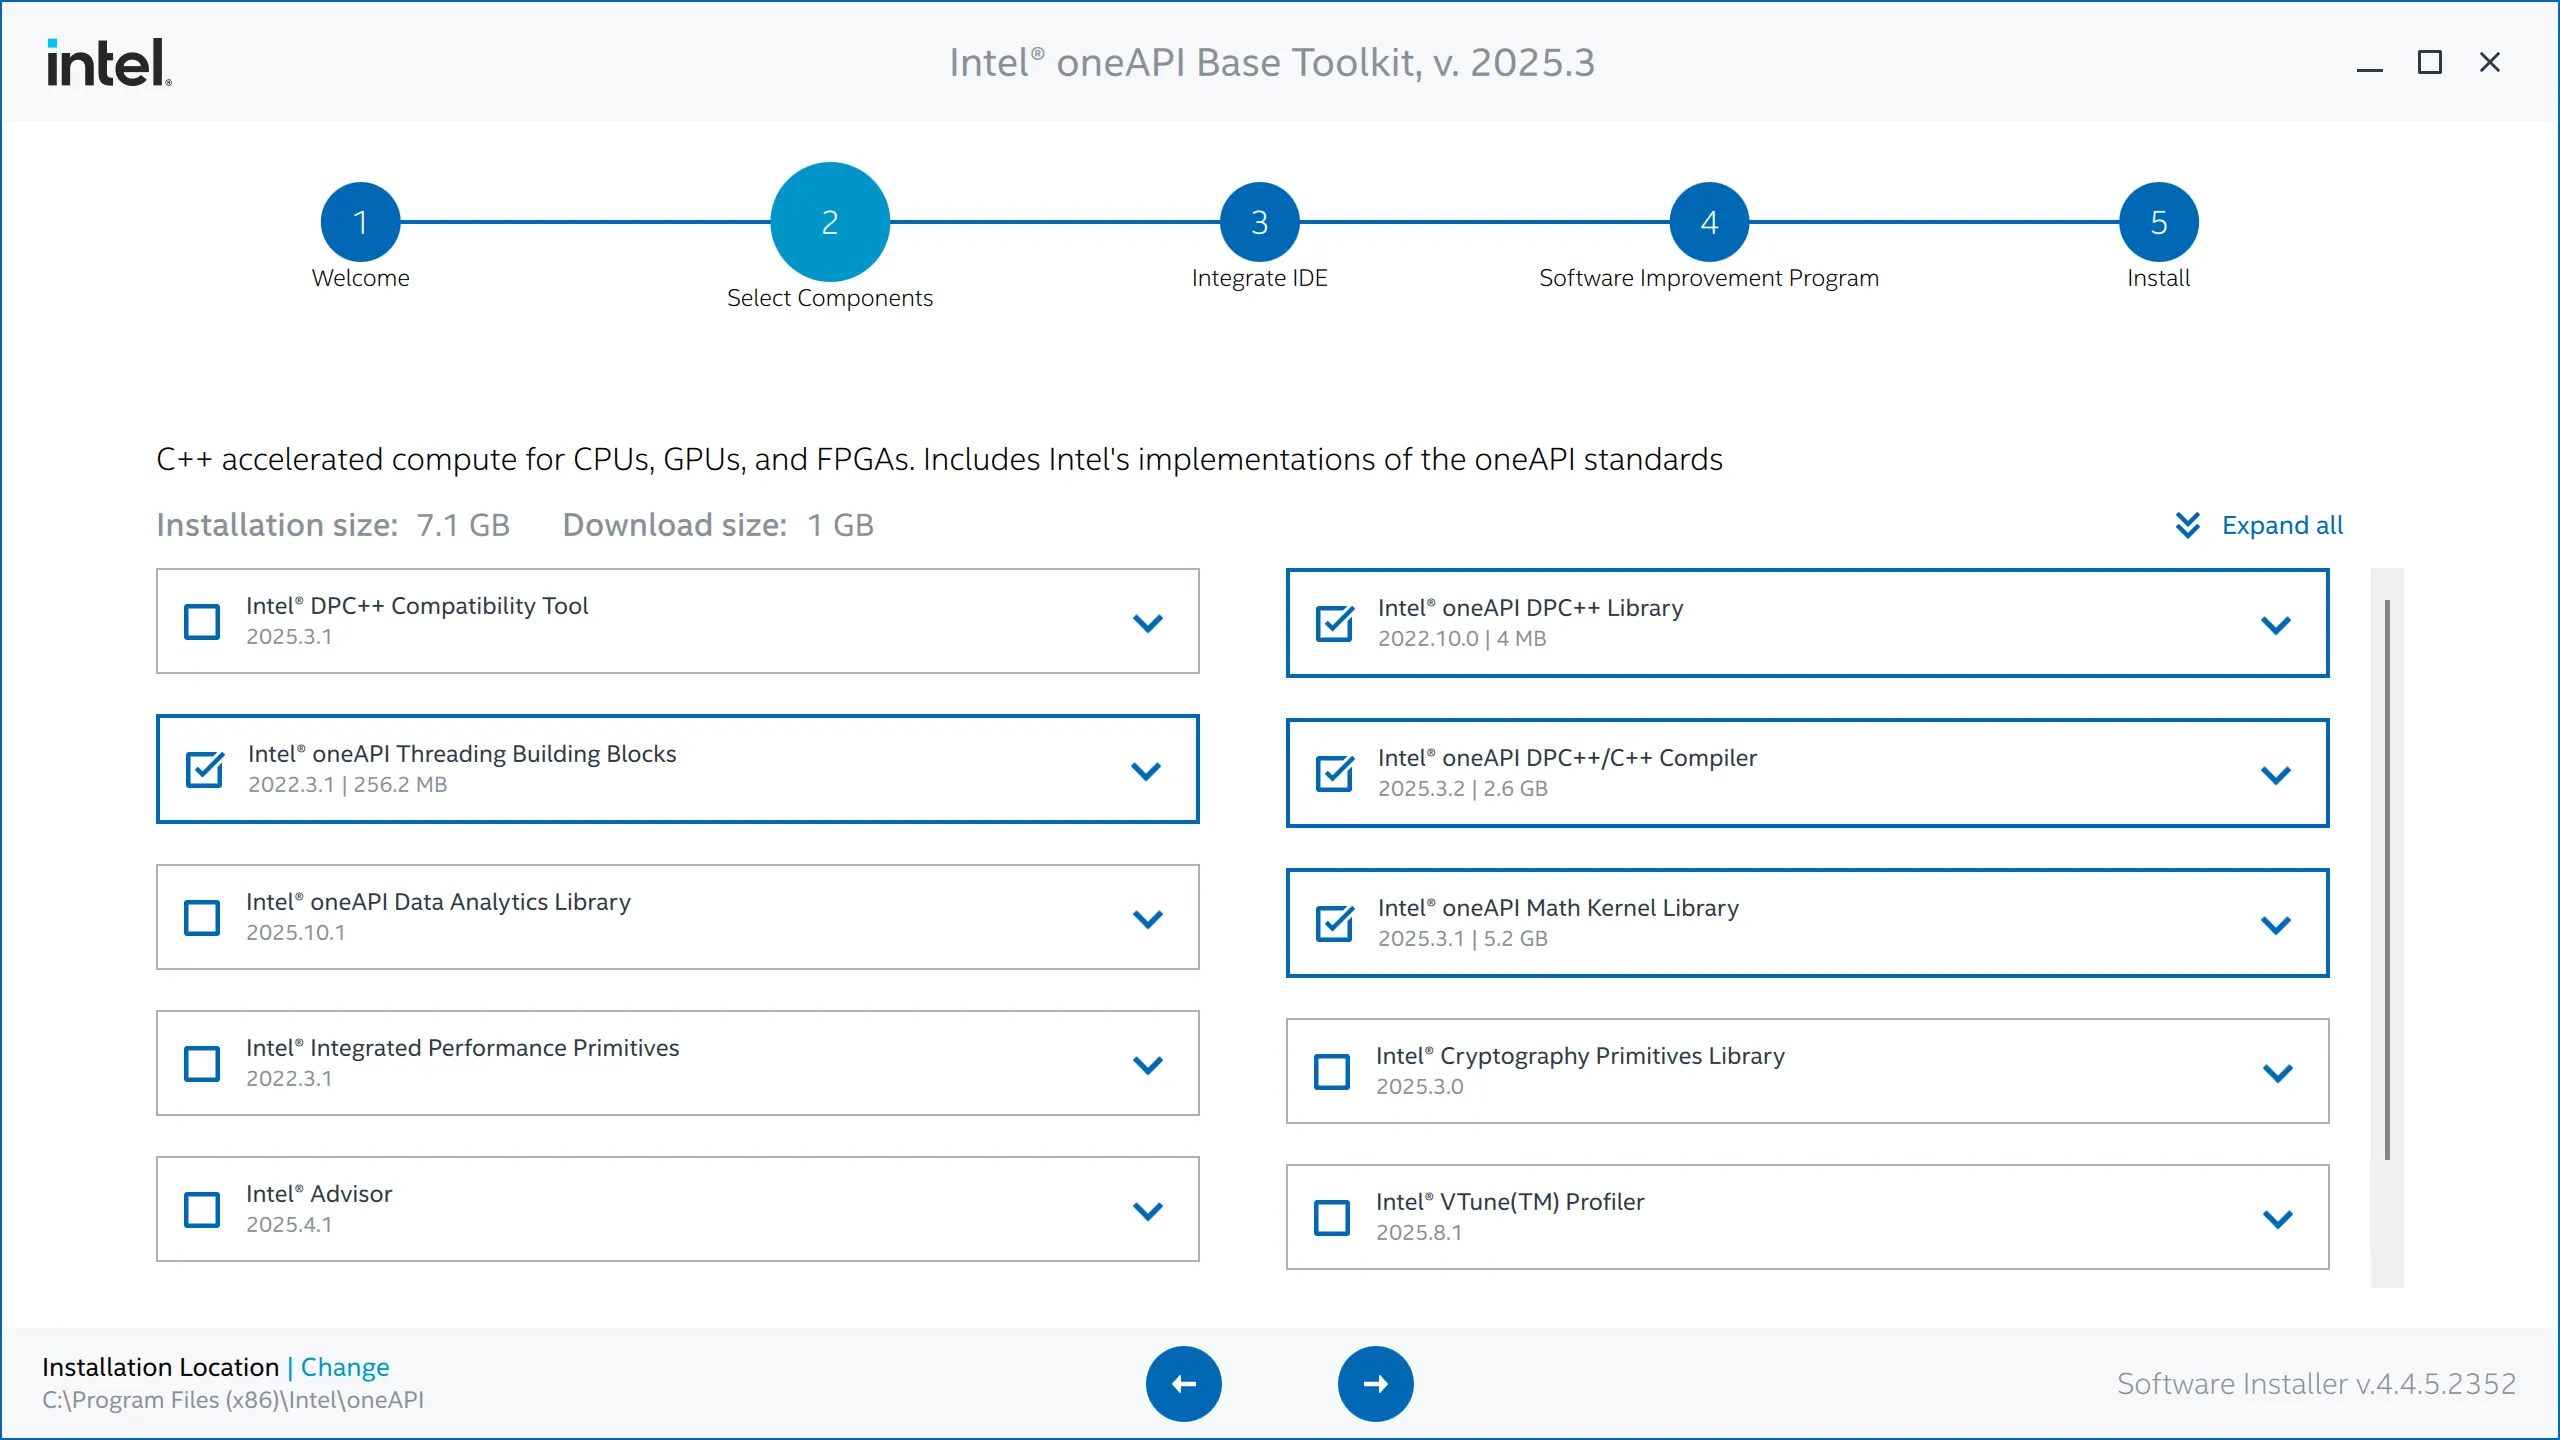Click the Installation size 7.1 GB value
Screen dimensions: 2560x1440
463,525
